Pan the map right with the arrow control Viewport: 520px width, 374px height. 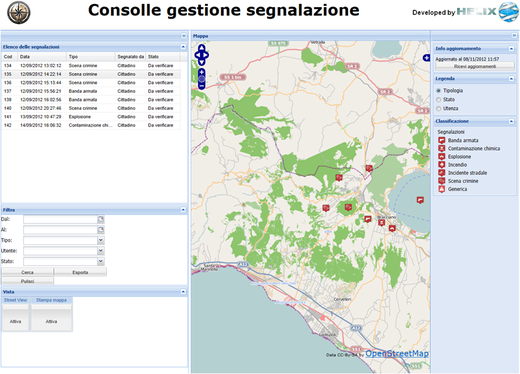click(206, 55)
